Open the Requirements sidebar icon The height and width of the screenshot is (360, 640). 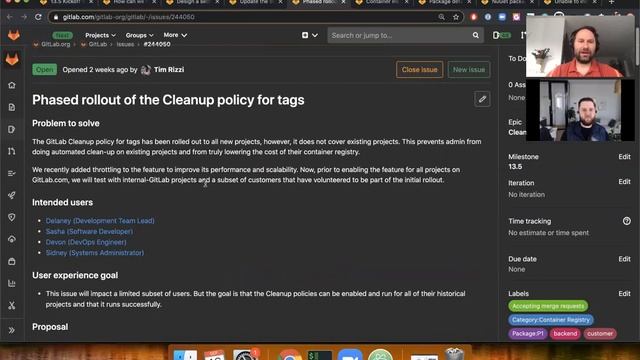click(x=12, y=173)
